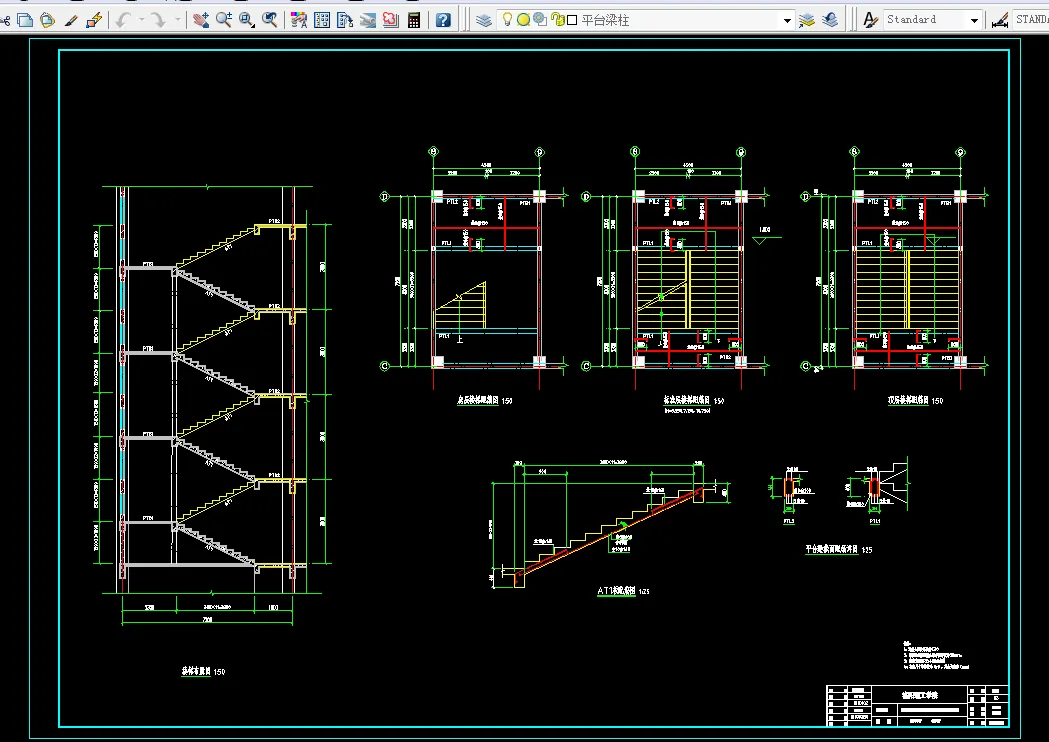This screenshot has width=1049, height=742.
Task: Open the Block Editor tool
Action: 94,20
